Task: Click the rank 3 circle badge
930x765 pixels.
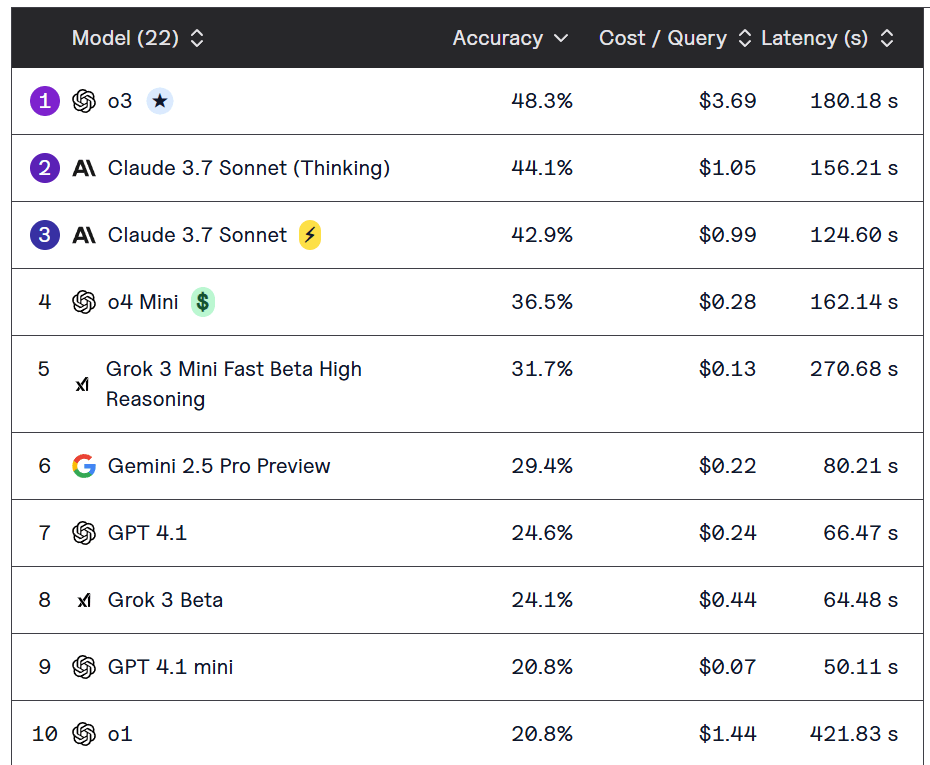Action: click(45, 235)
